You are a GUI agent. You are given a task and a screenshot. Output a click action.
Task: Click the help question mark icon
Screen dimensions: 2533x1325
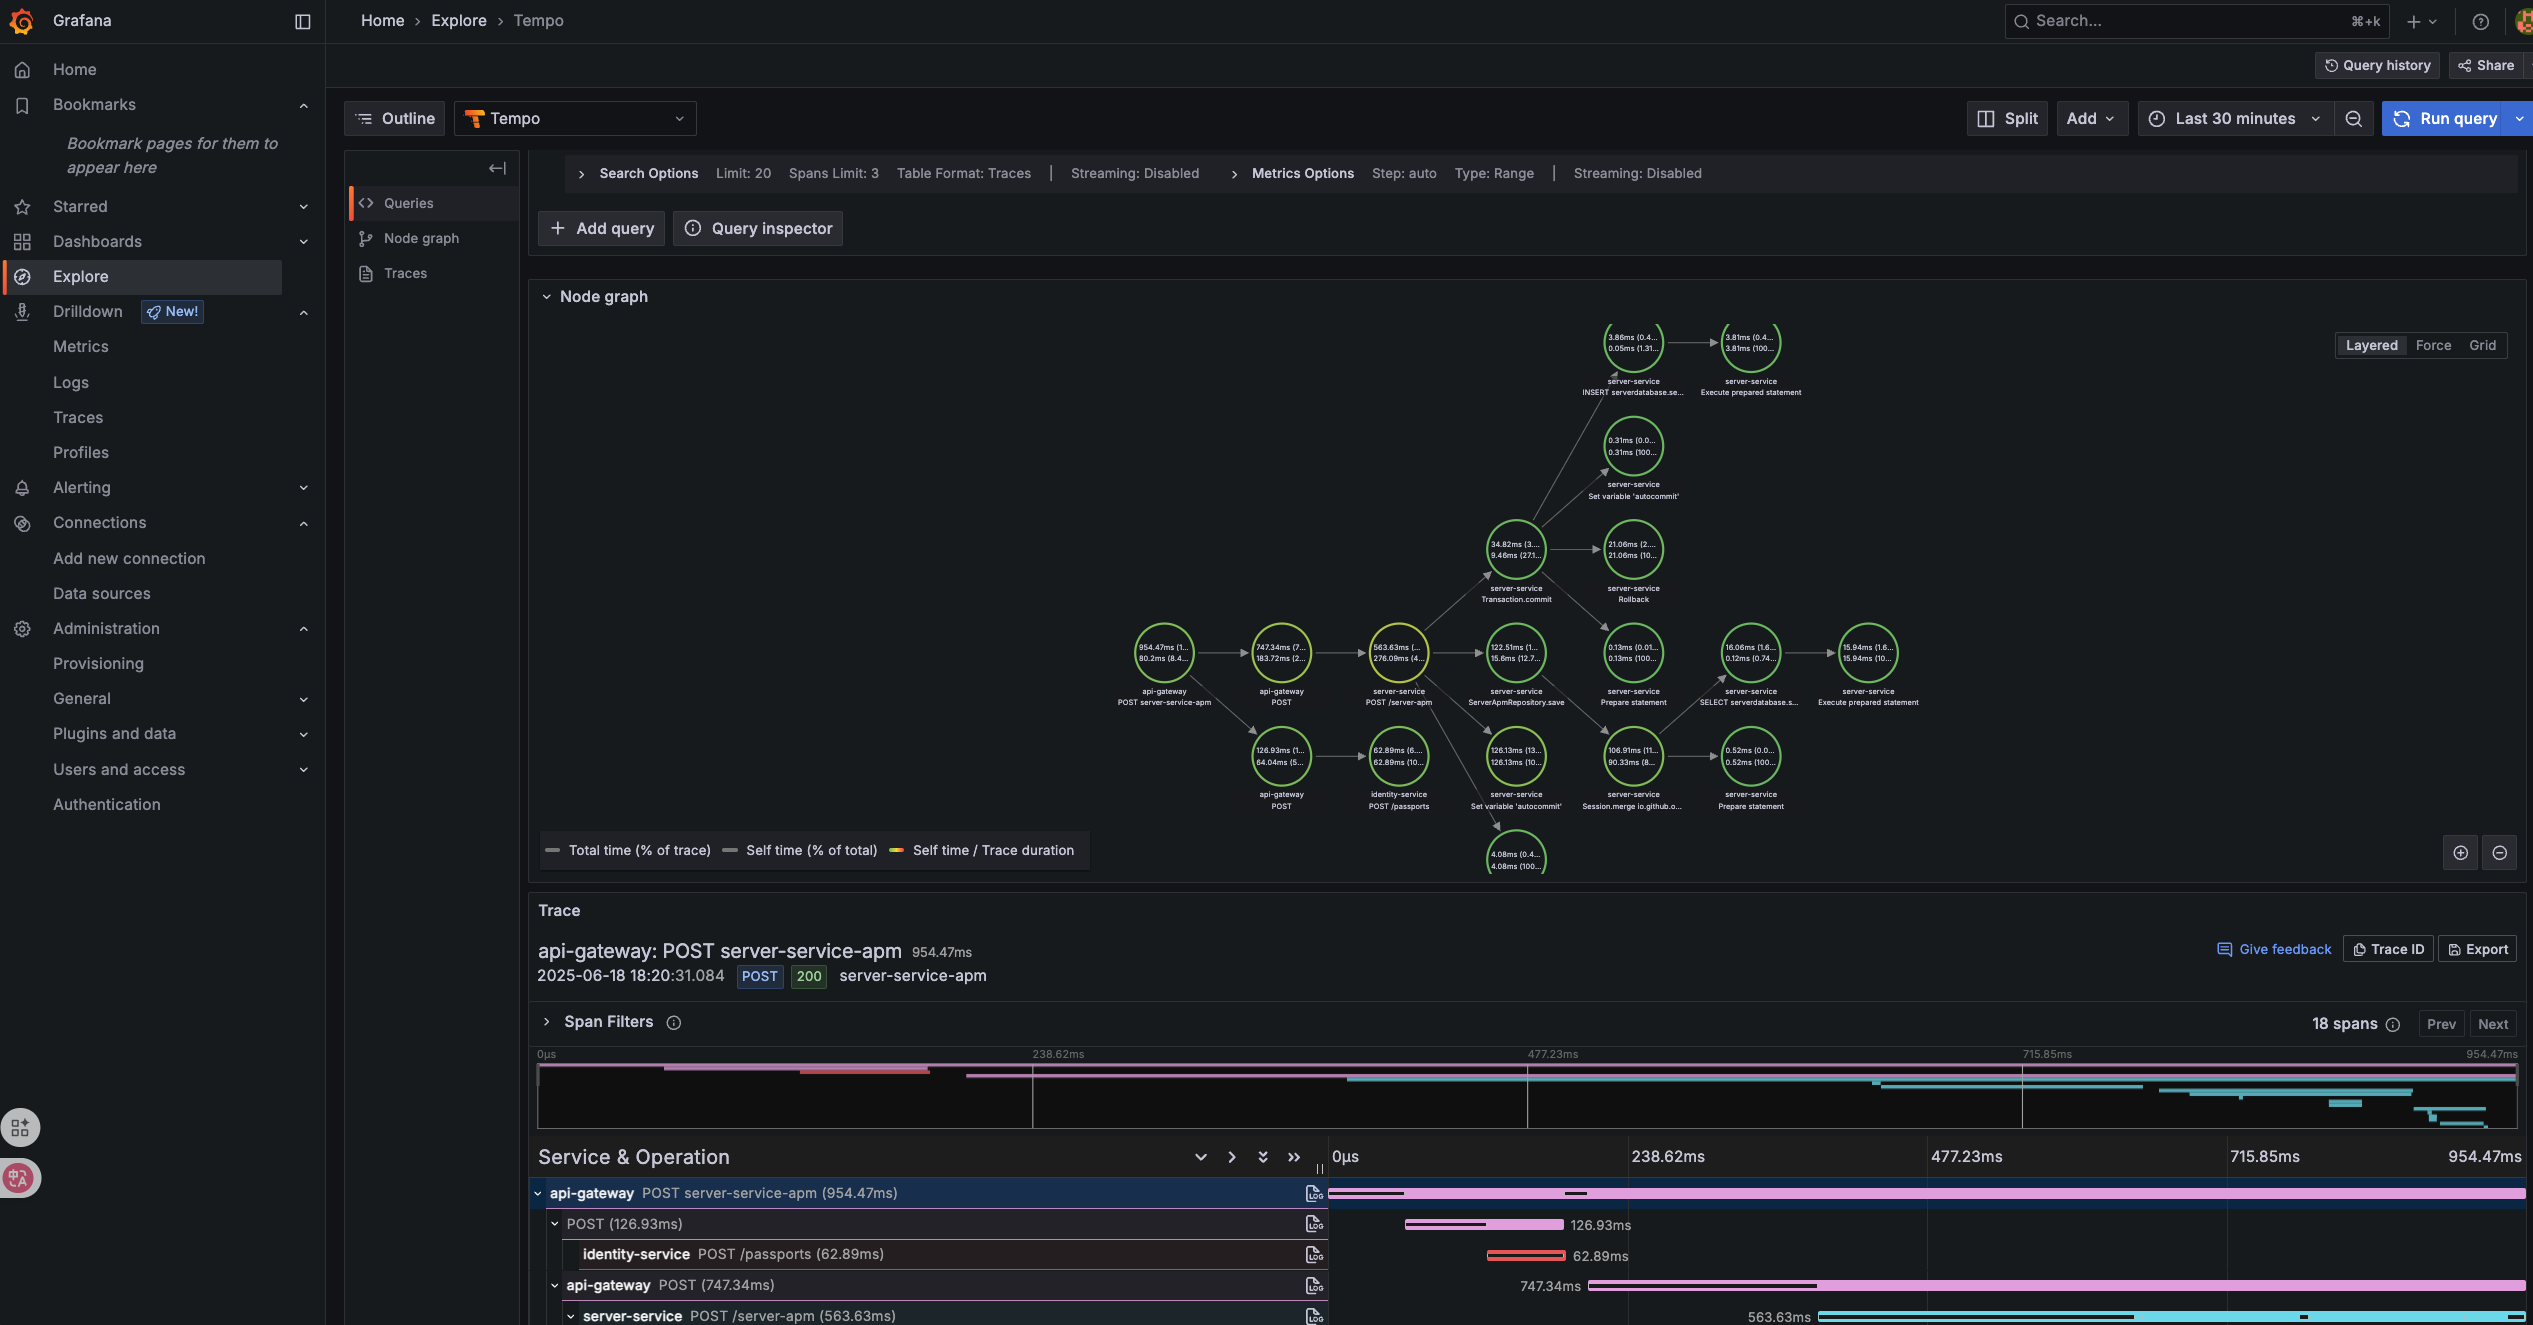coord(2480,21)
